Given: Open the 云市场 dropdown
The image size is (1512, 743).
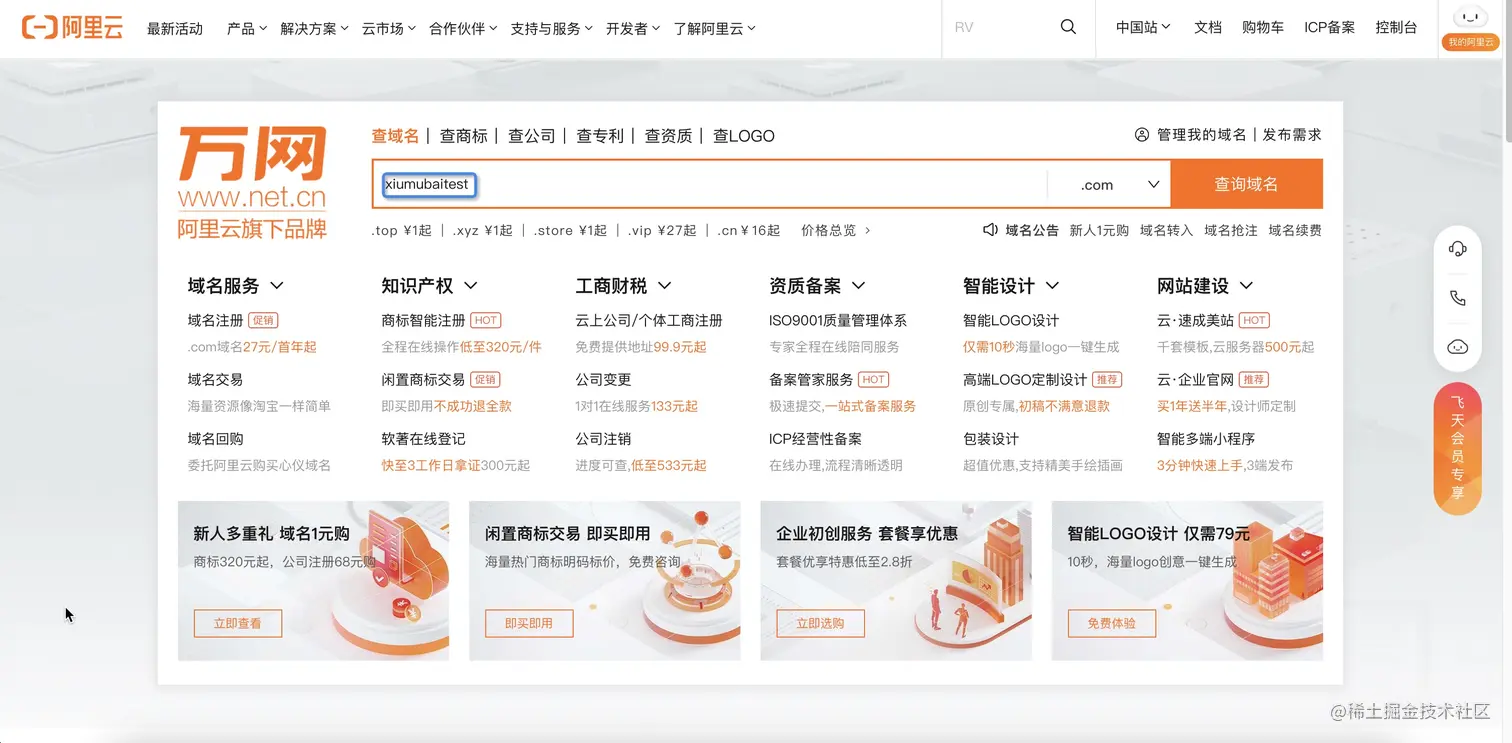Looking at the screenshot, I should tap(389, 29).
